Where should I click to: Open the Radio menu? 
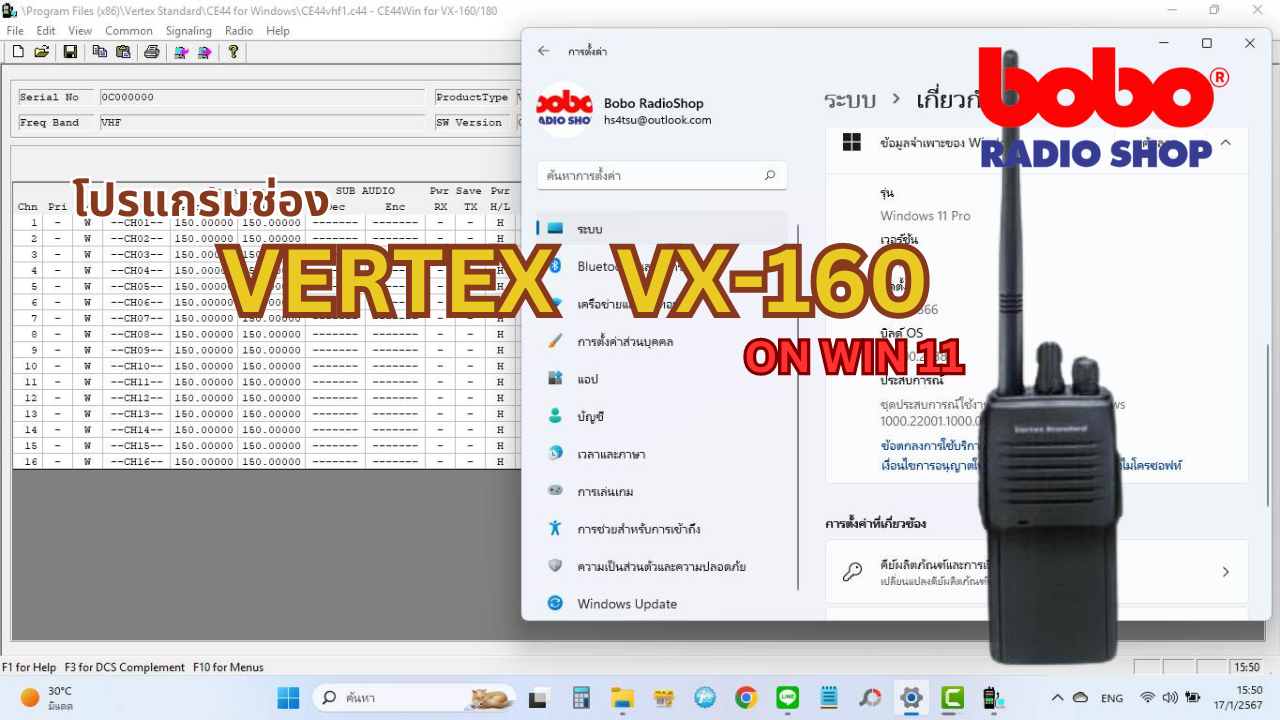coord(239,31)
